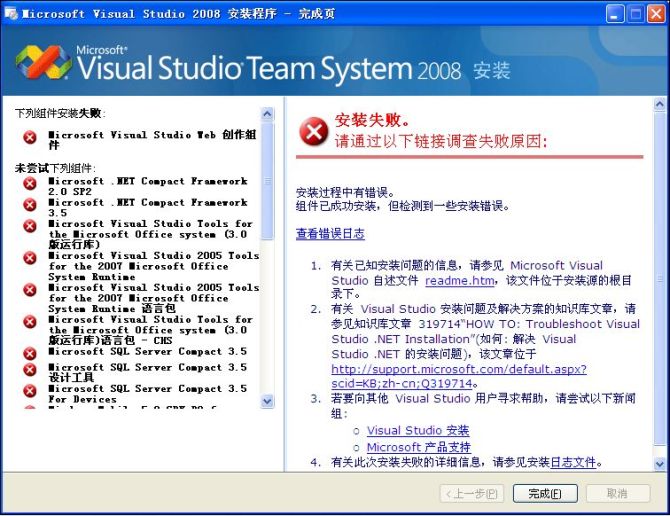
Task: Click error icon beside Visual Studio Web 创作组件
Action: (x=30, y=138)
